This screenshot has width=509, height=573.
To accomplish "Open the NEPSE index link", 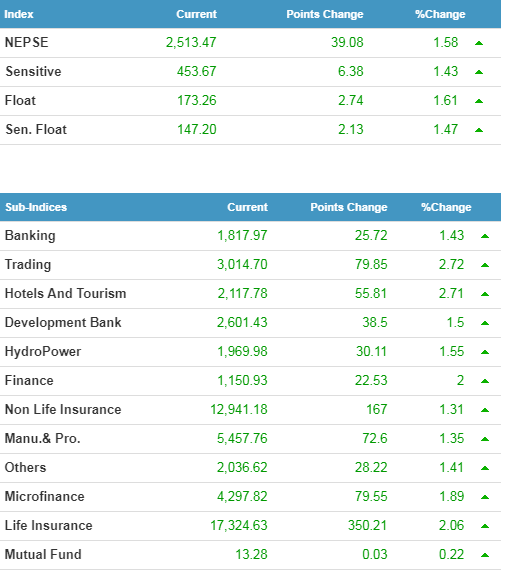I will point(26,42).
